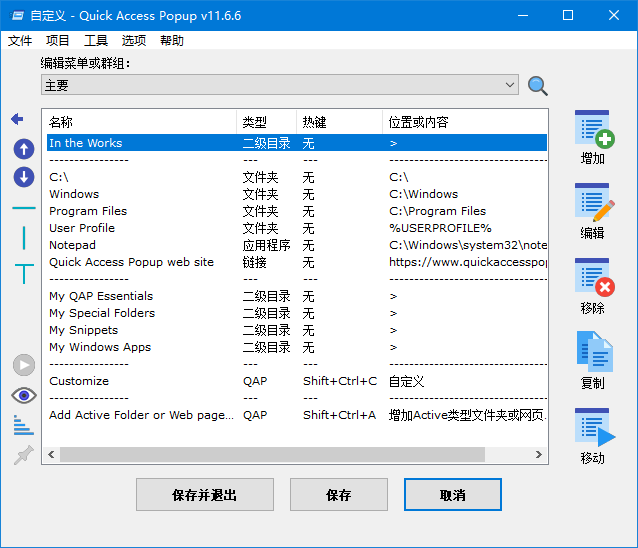Click the 保存 button
Screen dimensions: 638x548
coord(339,495)
